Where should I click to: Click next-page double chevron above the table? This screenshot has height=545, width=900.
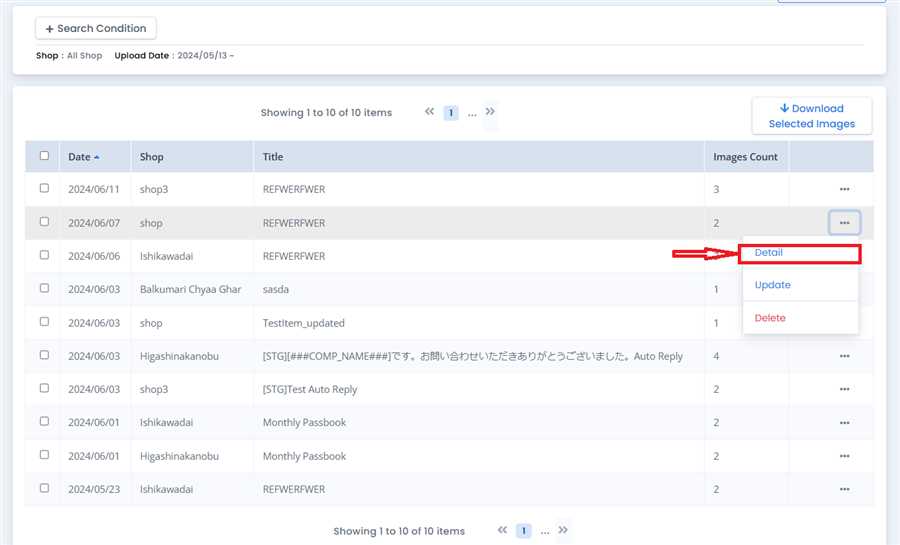click(x=490, y=112)
